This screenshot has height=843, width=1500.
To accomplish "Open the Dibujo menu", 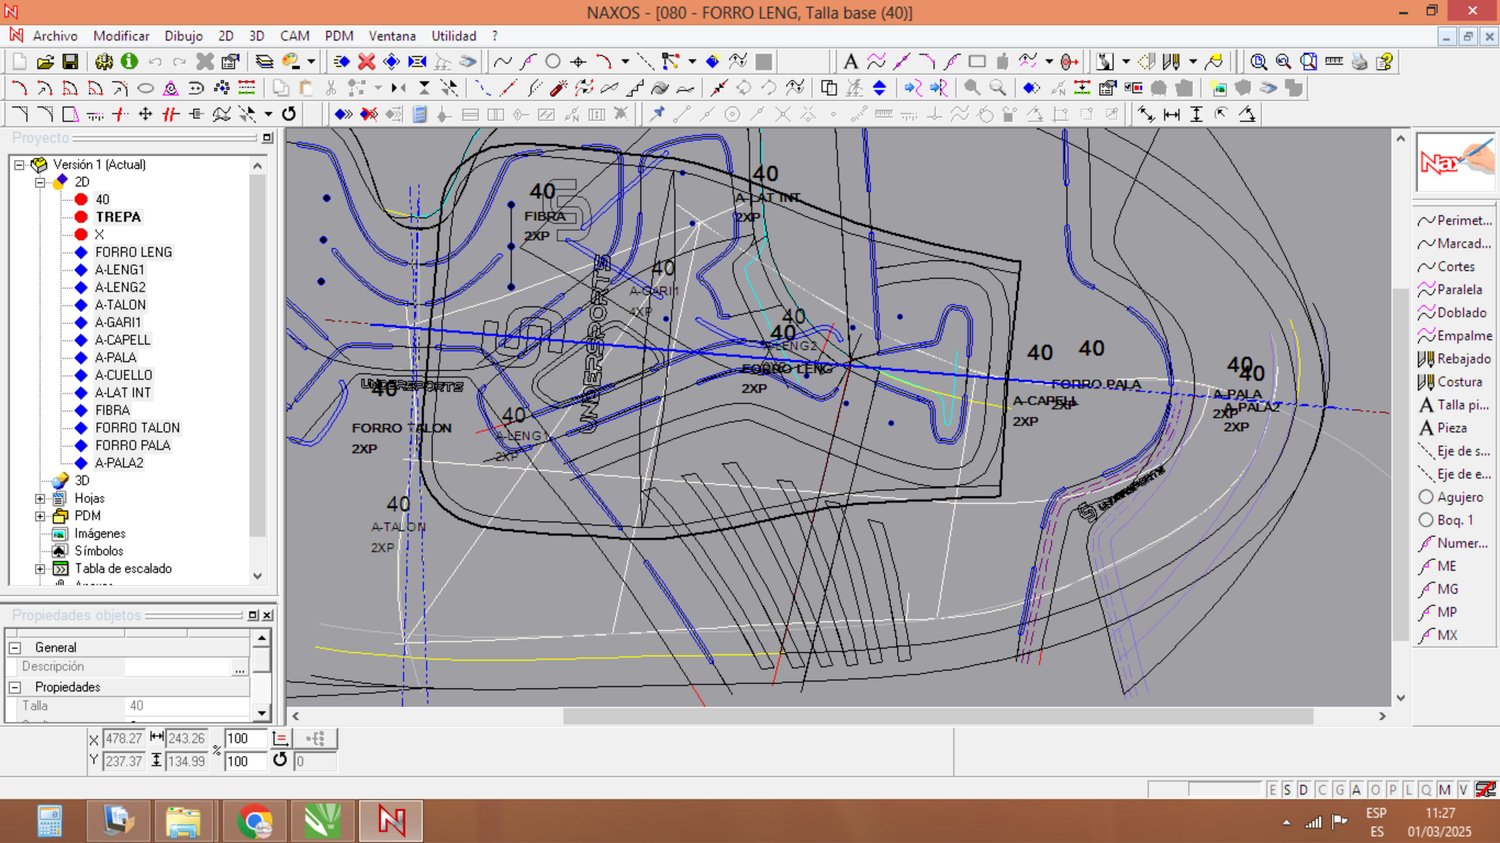I will click(183, 36).
